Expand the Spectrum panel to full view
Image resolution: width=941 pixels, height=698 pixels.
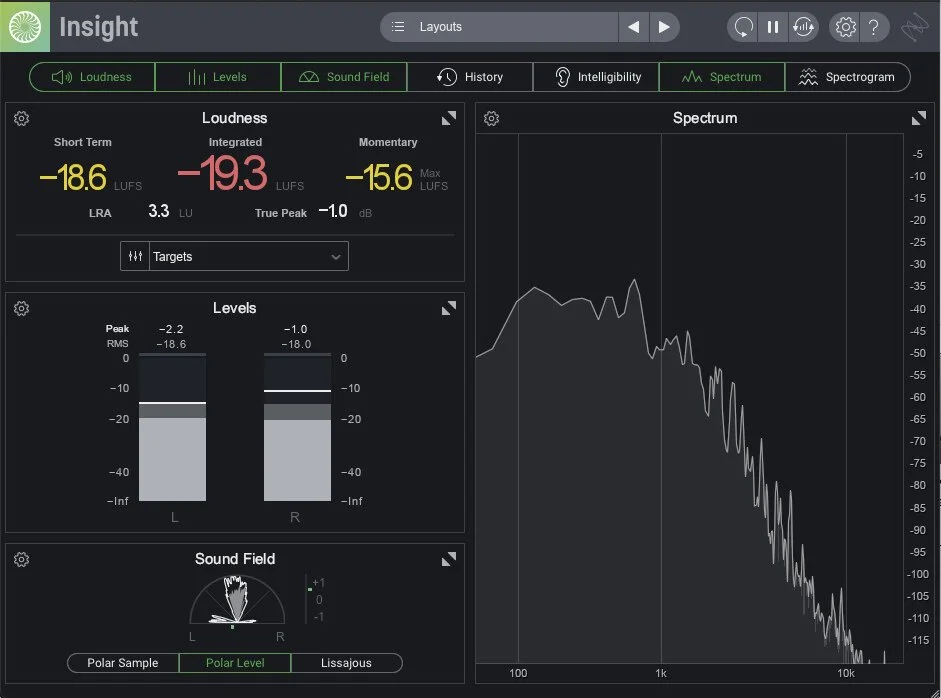(919, 118)
